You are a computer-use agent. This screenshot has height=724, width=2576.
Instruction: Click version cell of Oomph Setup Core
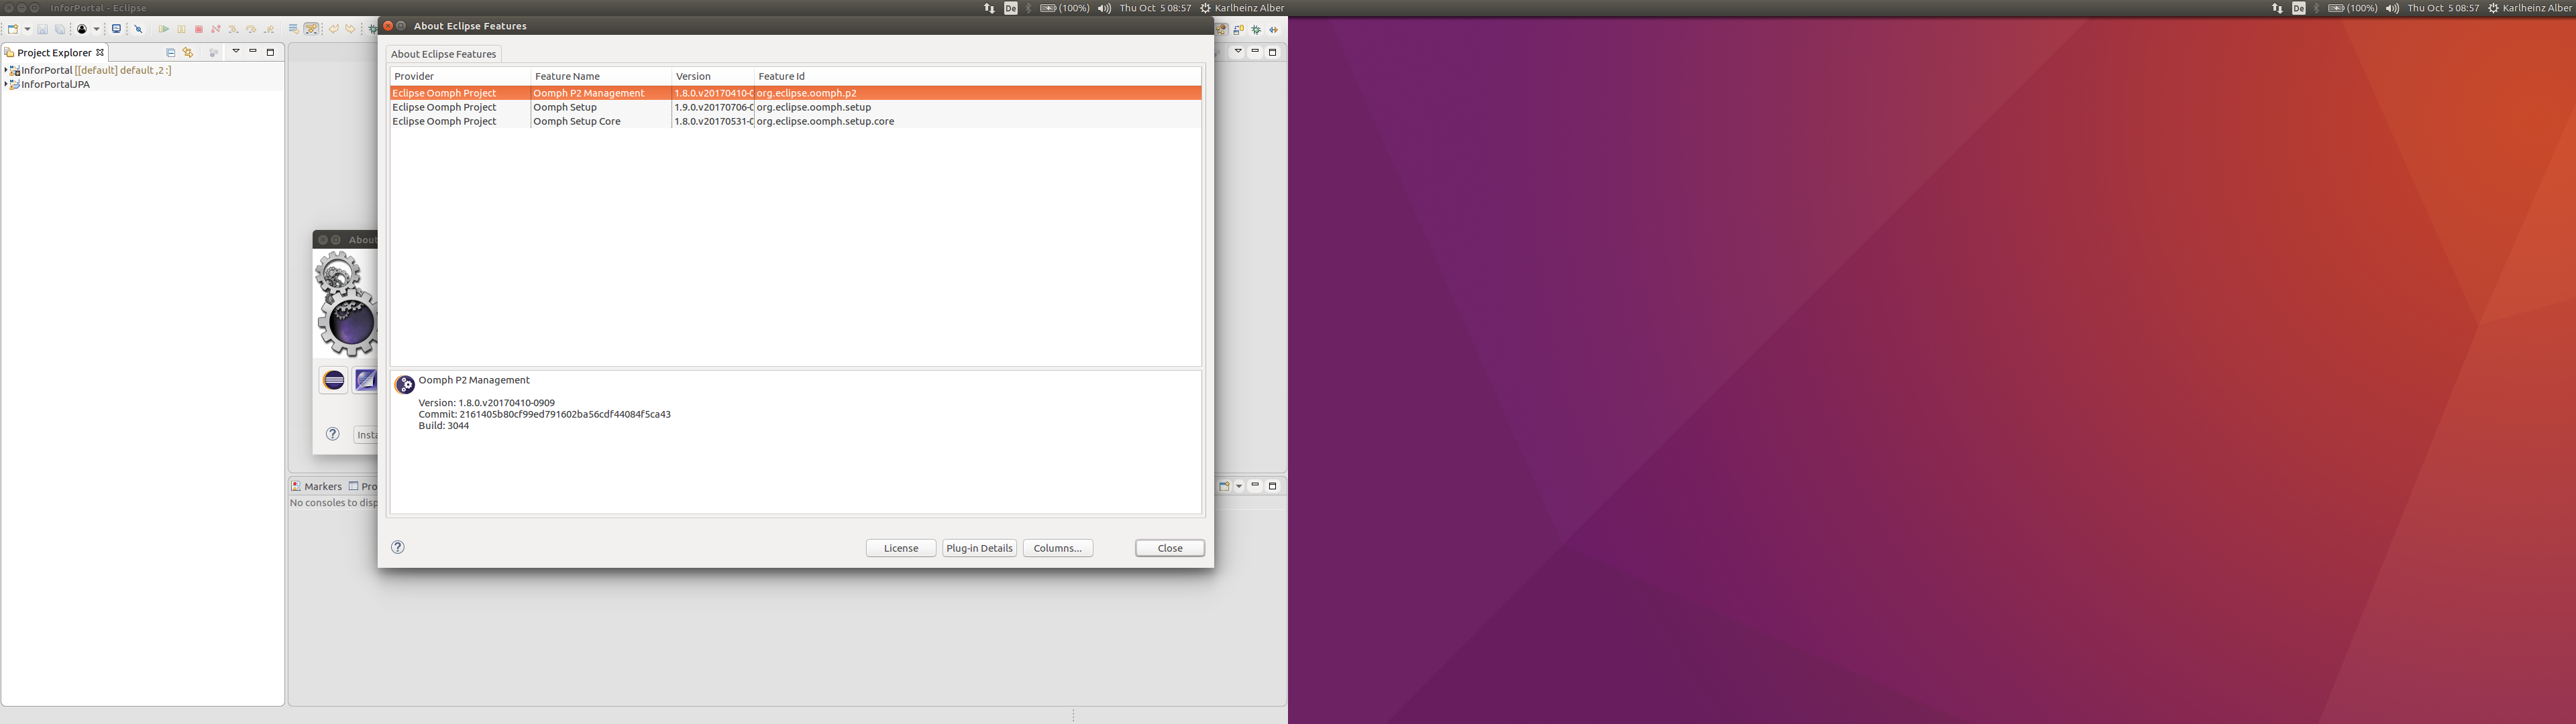713,121
